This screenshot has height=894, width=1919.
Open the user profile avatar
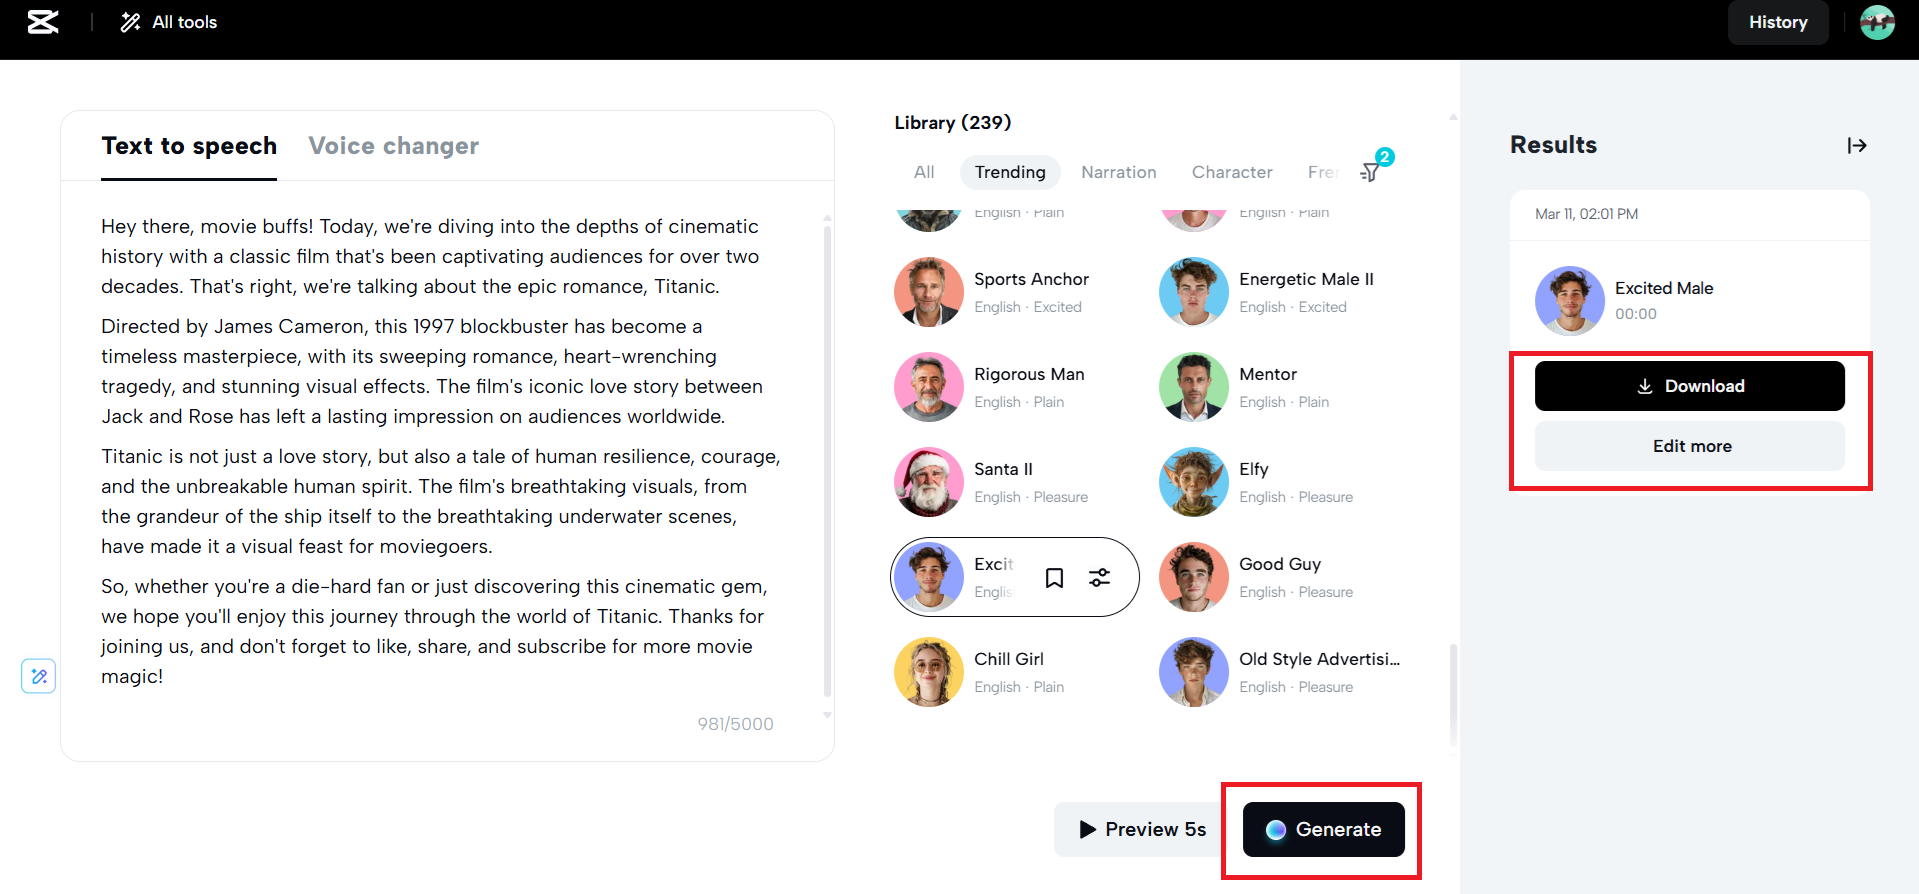tap(1877, 22)
